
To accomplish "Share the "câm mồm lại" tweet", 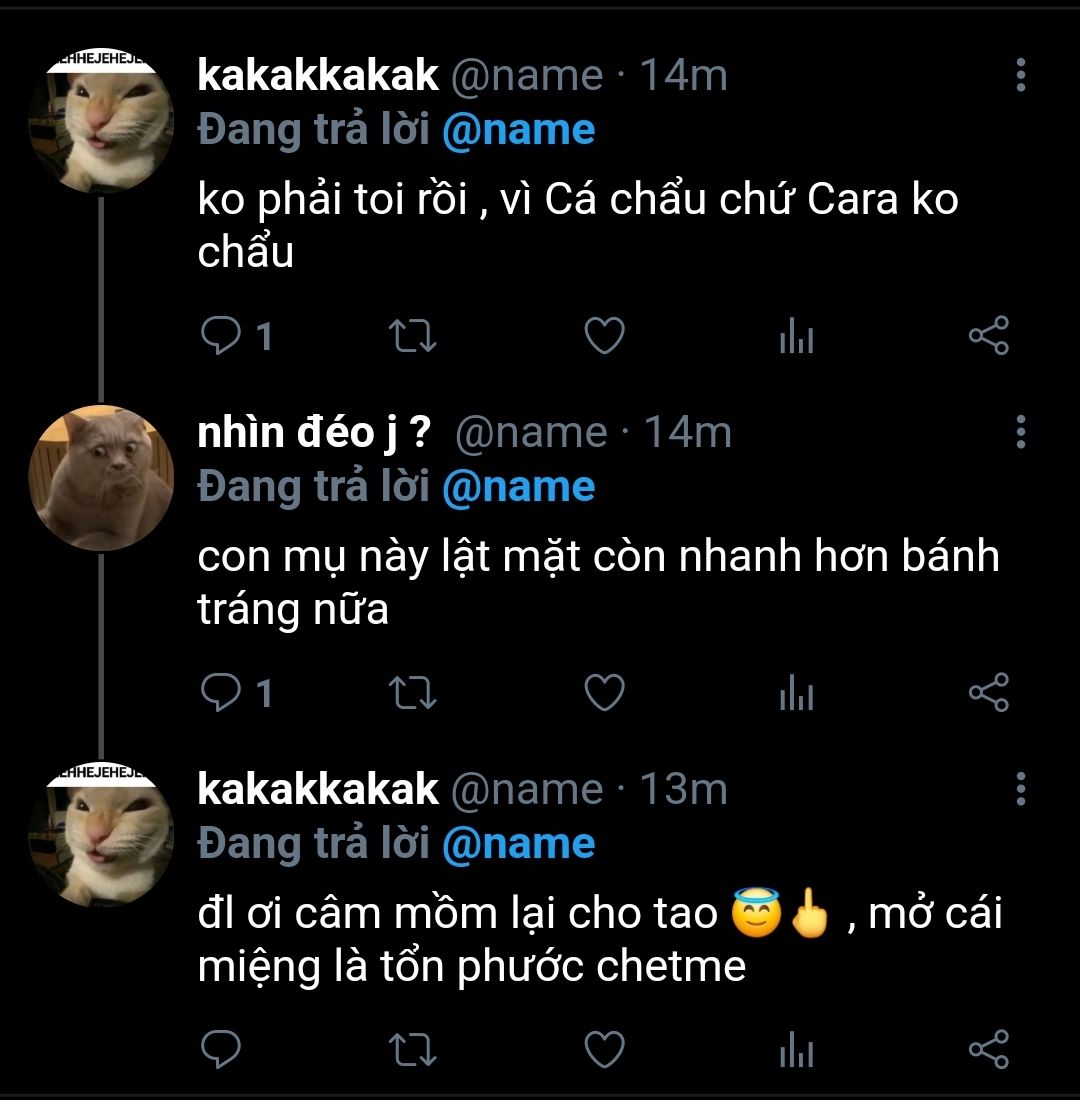I will (x=989, y=1050).
